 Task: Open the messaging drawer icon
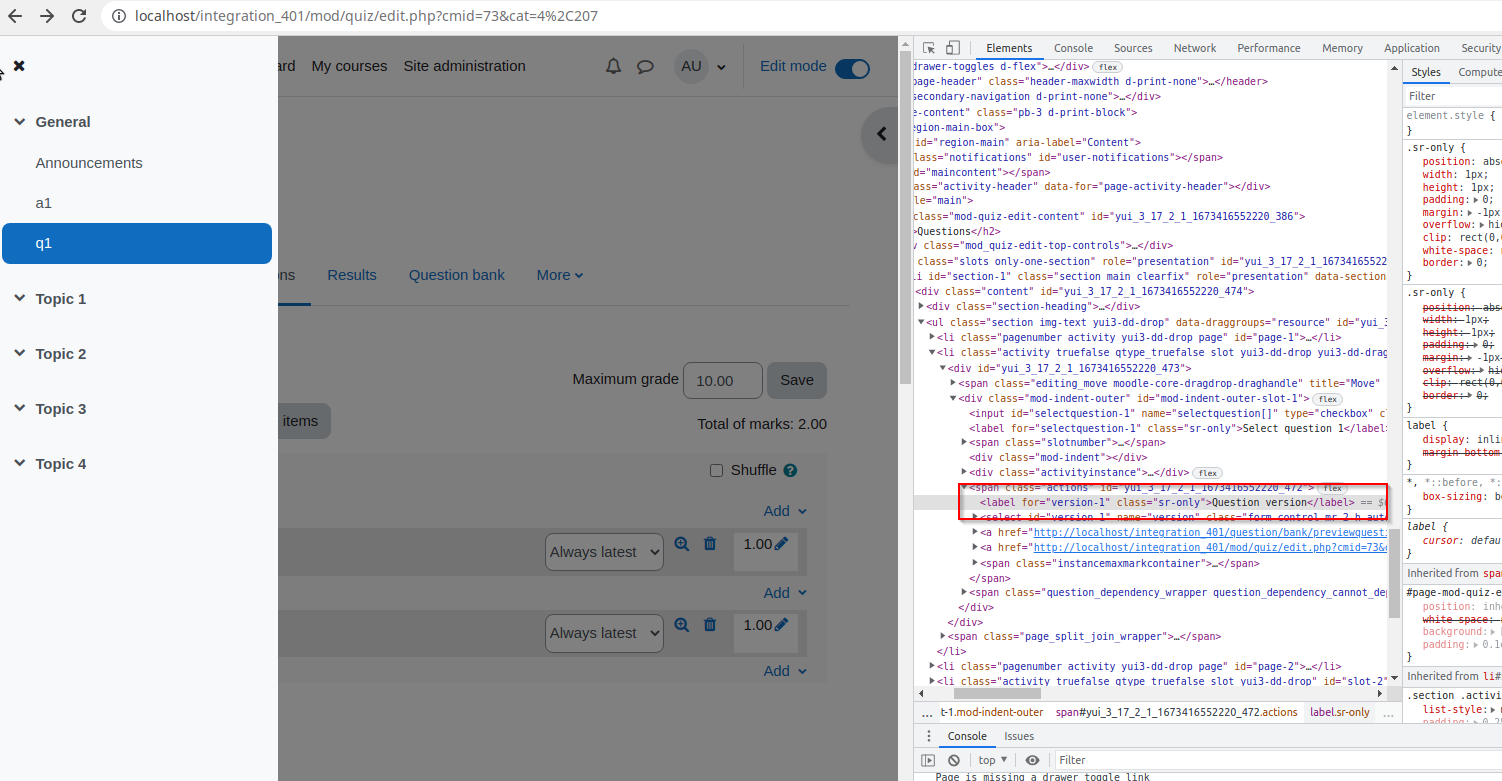646,67
